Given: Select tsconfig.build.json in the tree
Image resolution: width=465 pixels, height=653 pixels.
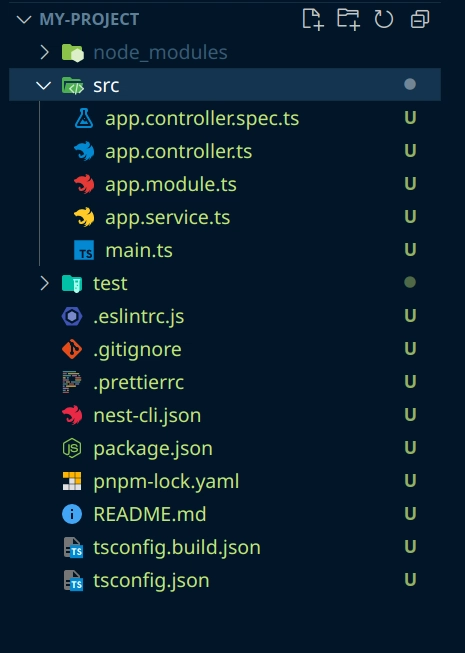Looking at the screenshot, I should 225,547.
